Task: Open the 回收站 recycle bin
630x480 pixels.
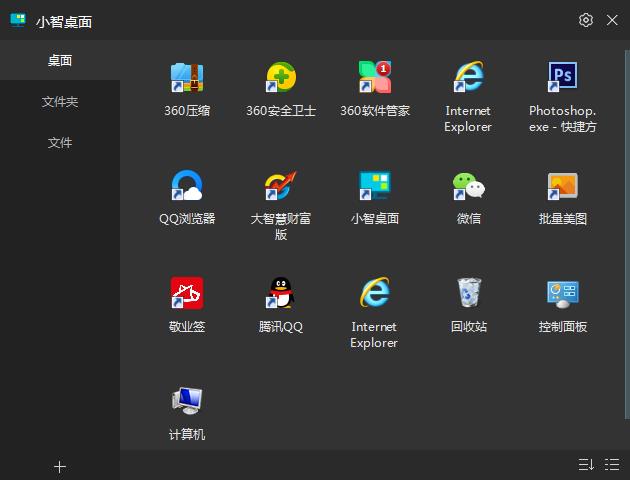Action: 468,294
